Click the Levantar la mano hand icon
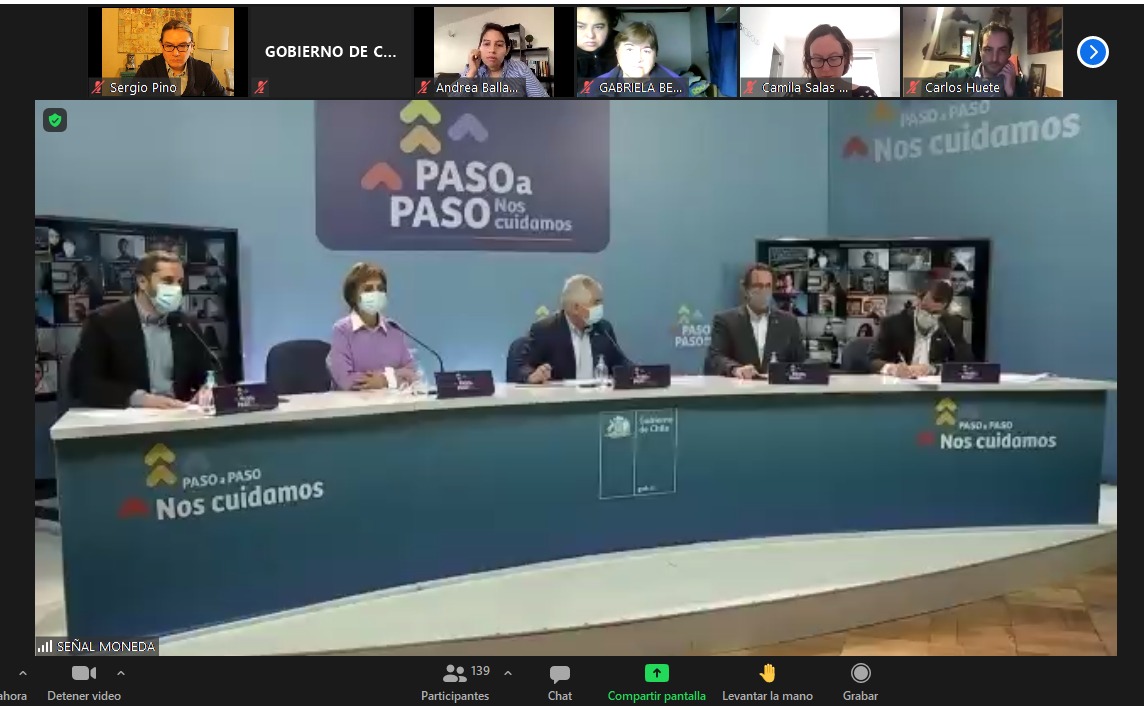1144x706 pixels. (767, 672)
